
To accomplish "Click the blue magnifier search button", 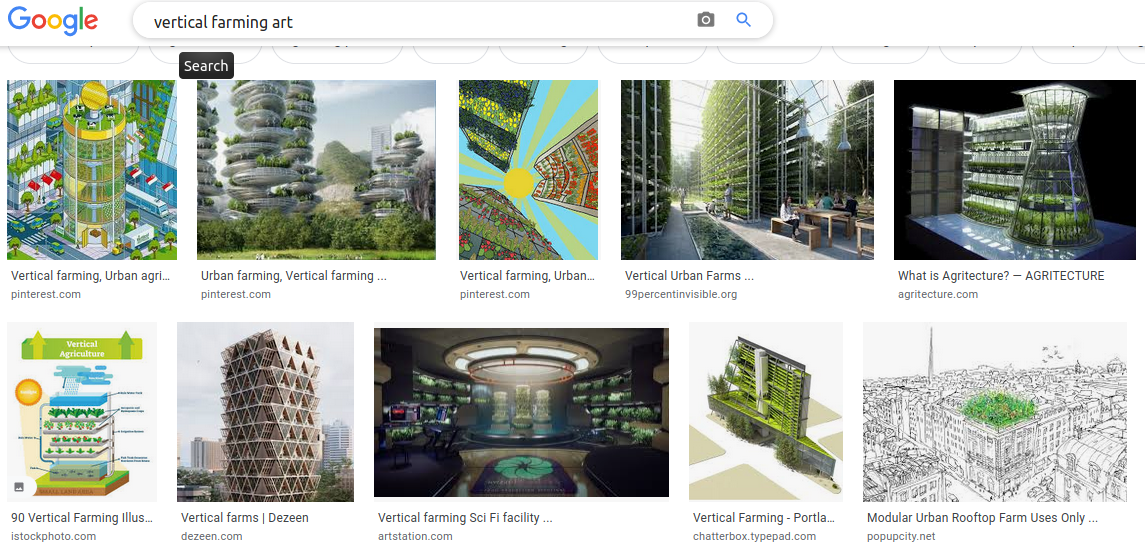I will coord(743,20).
